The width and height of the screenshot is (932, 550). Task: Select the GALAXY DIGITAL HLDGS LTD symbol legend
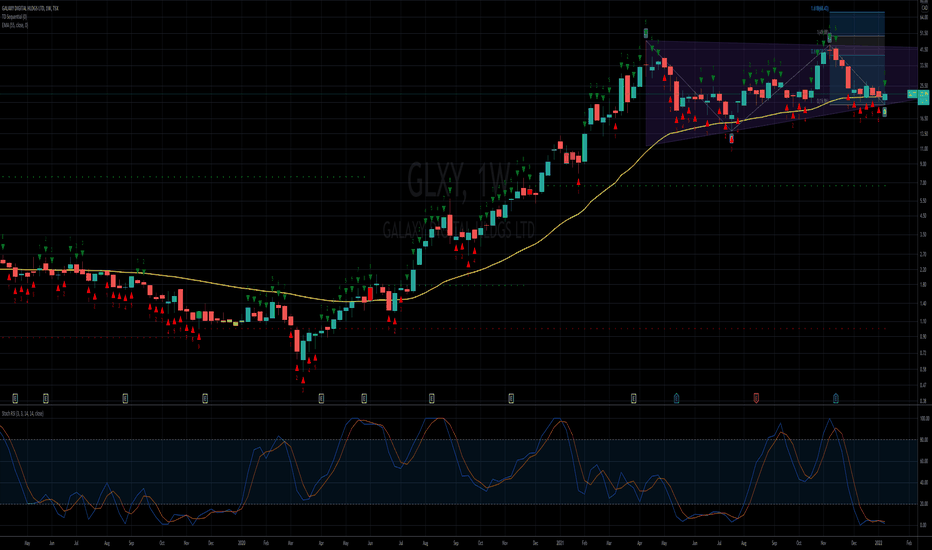[x=30, y=8]
